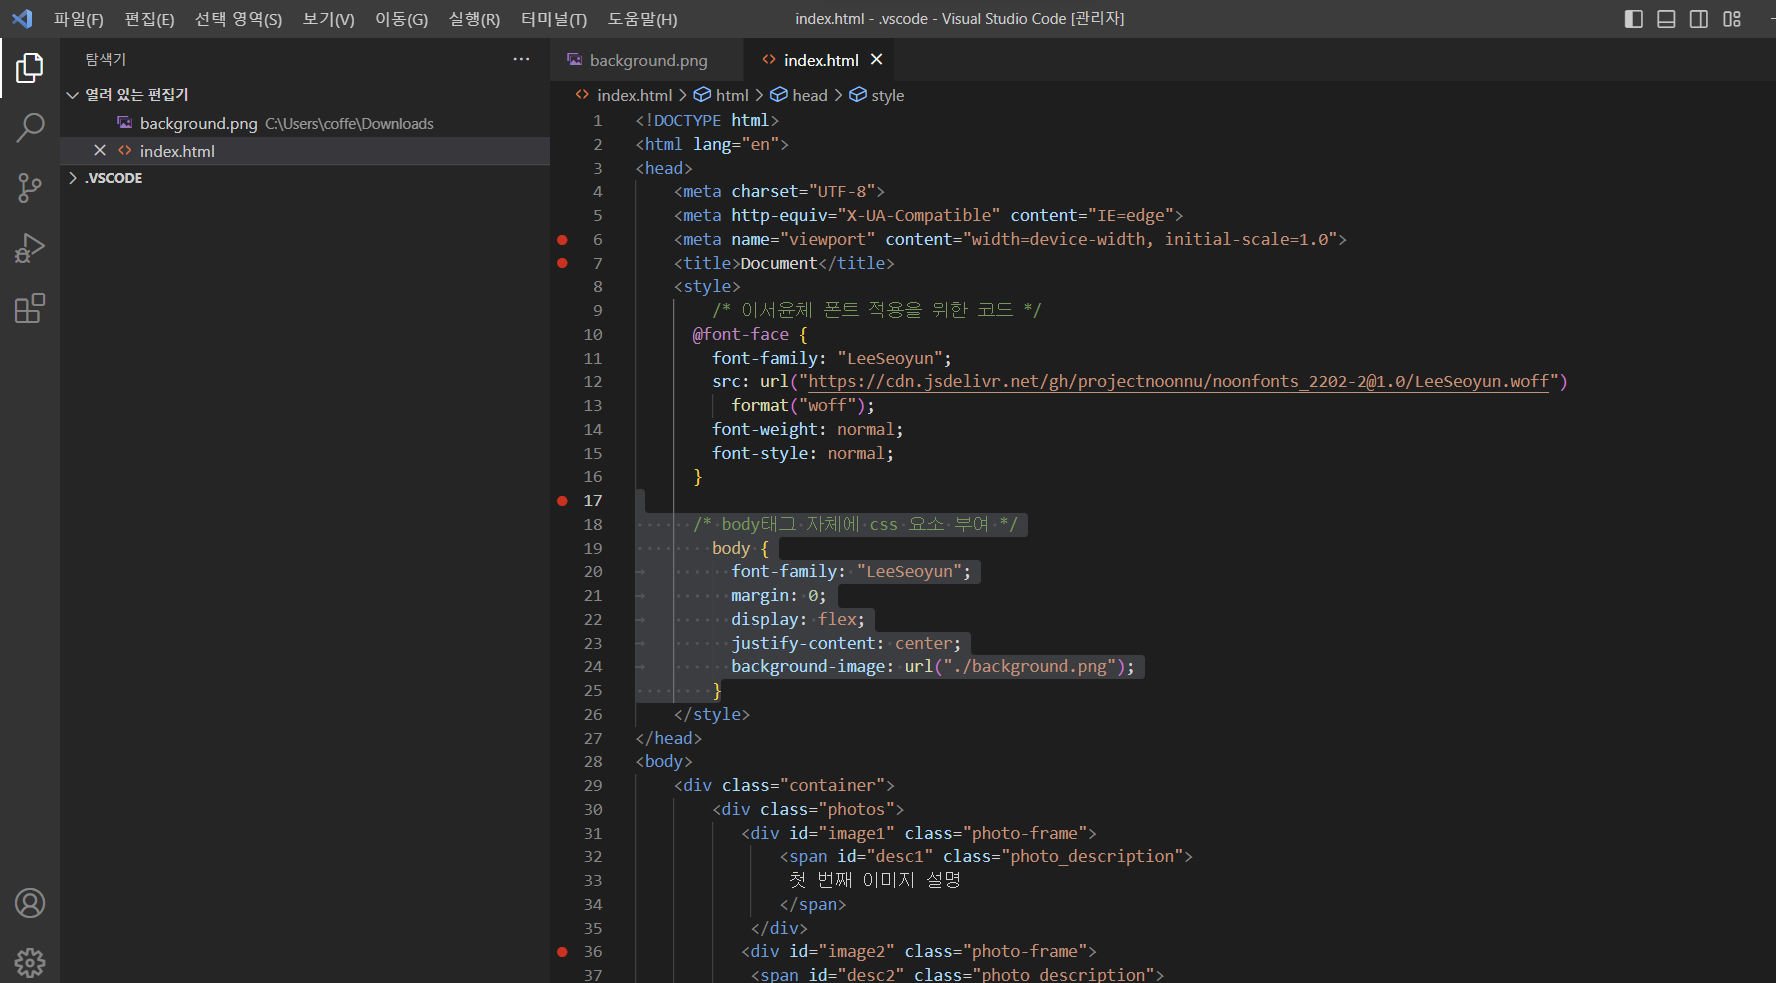Collapse the 열려 있는 편집기 section
Screen dimensions: 1776x983
(305, 94)
